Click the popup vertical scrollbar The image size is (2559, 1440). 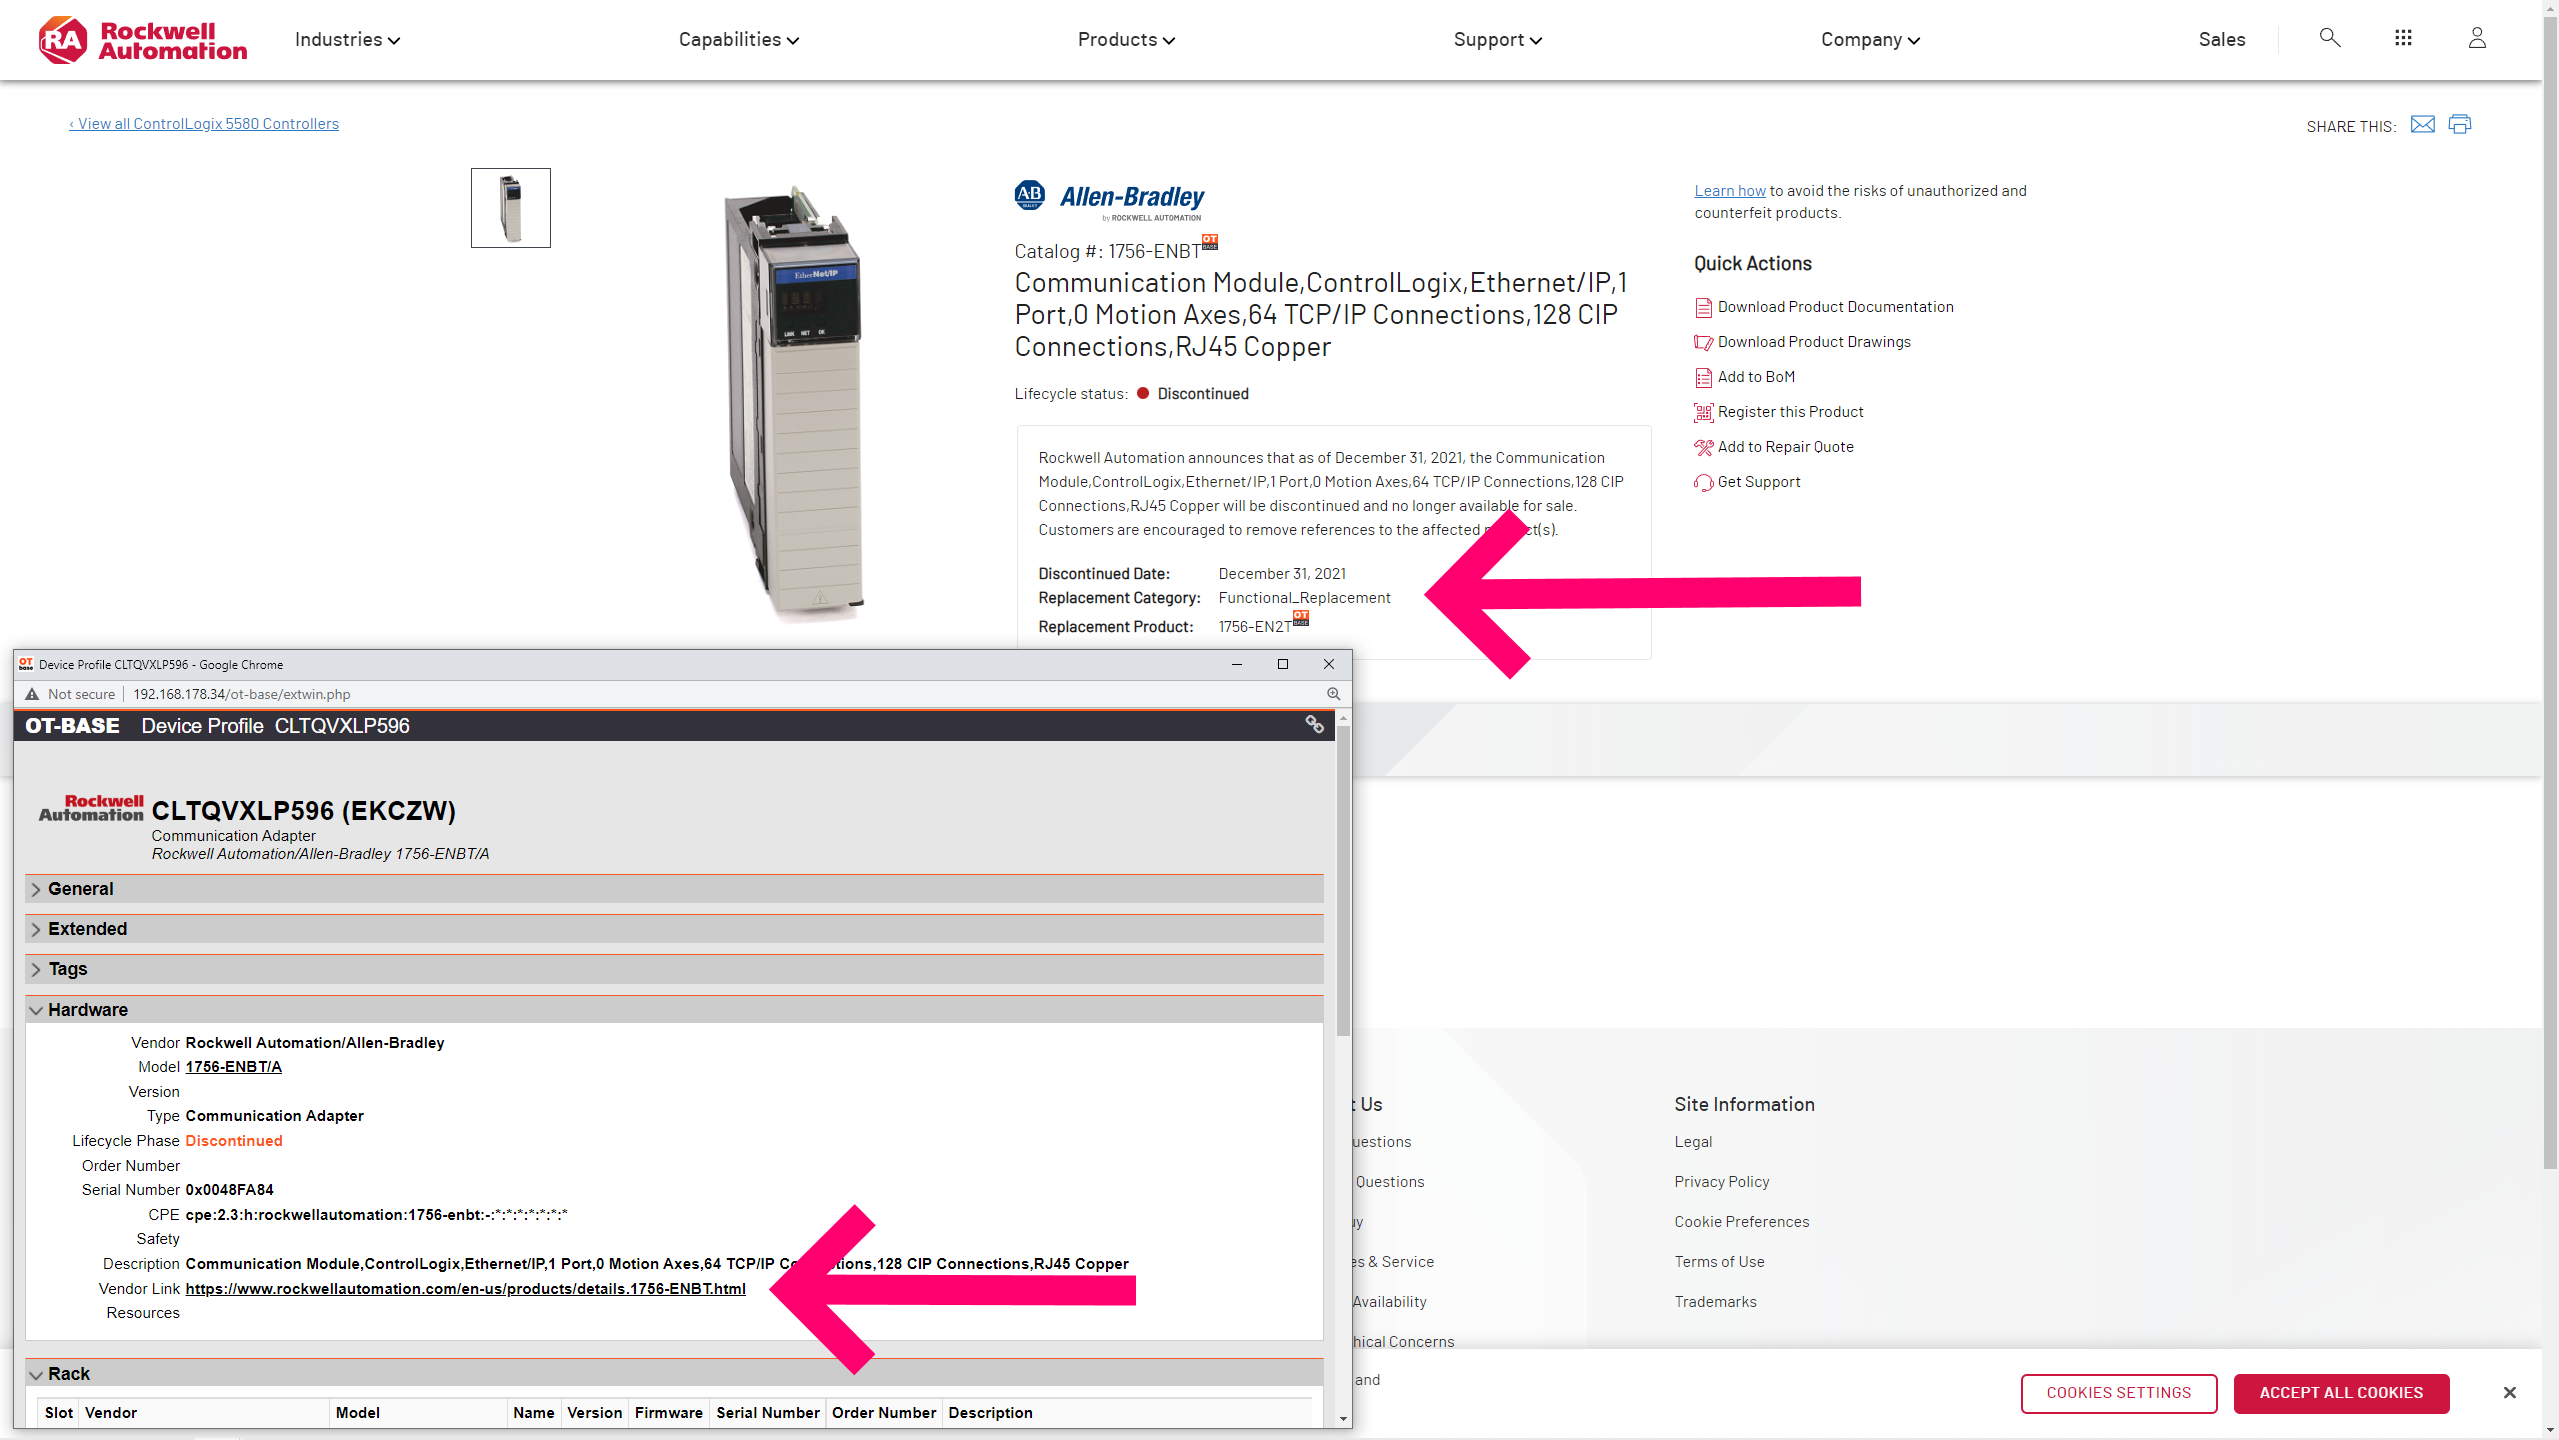(x=1343, y=880)
